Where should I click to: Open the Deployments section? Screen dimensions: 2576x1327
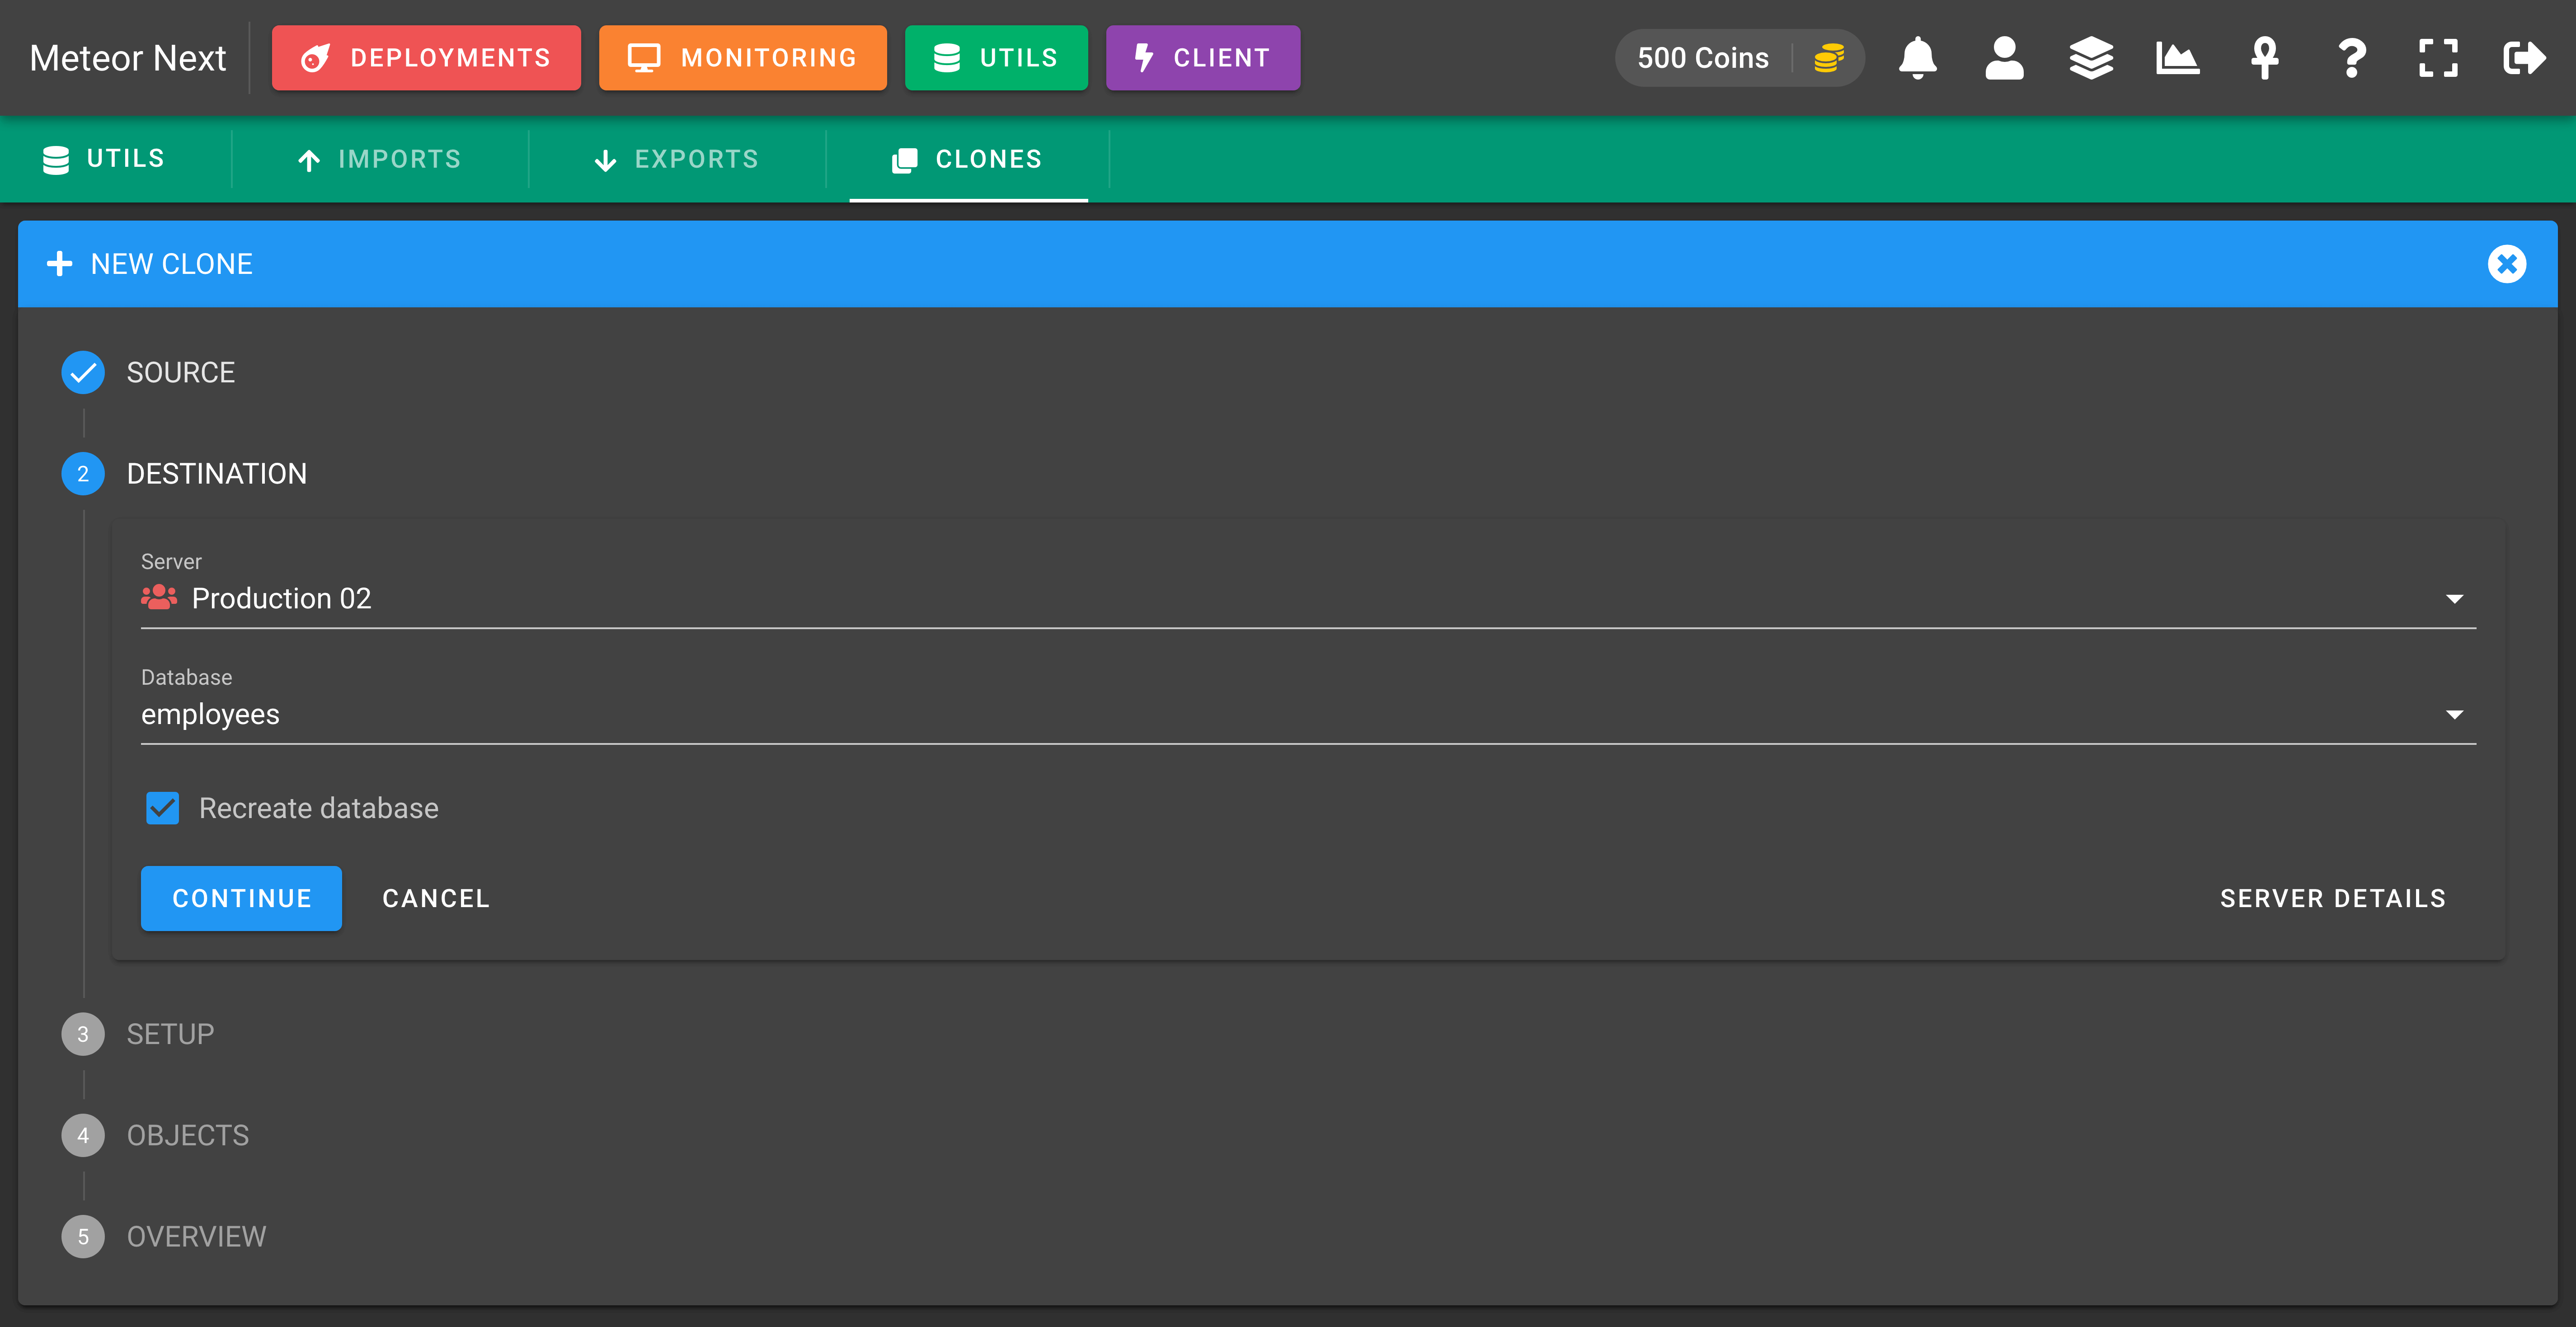426,58
